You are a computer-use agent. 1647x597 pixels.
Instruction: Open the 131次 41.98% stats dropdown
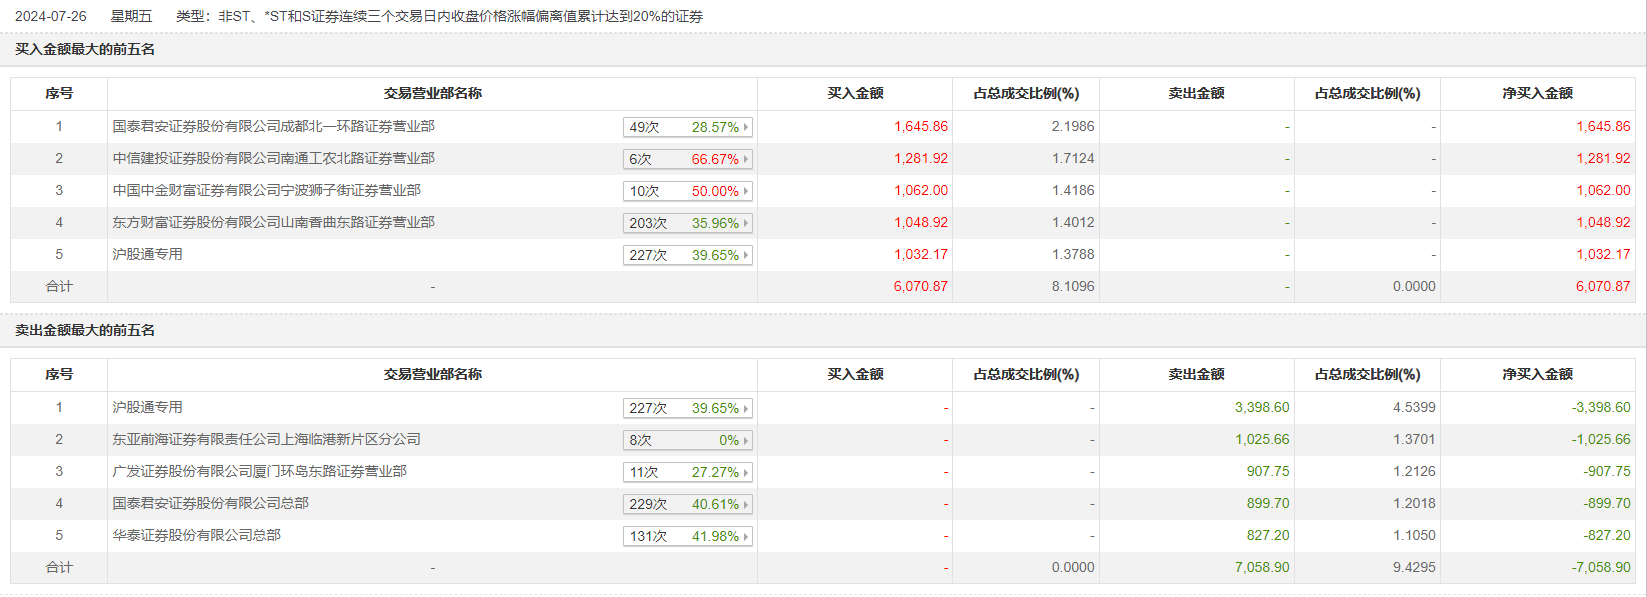click(x=687, y=536)
